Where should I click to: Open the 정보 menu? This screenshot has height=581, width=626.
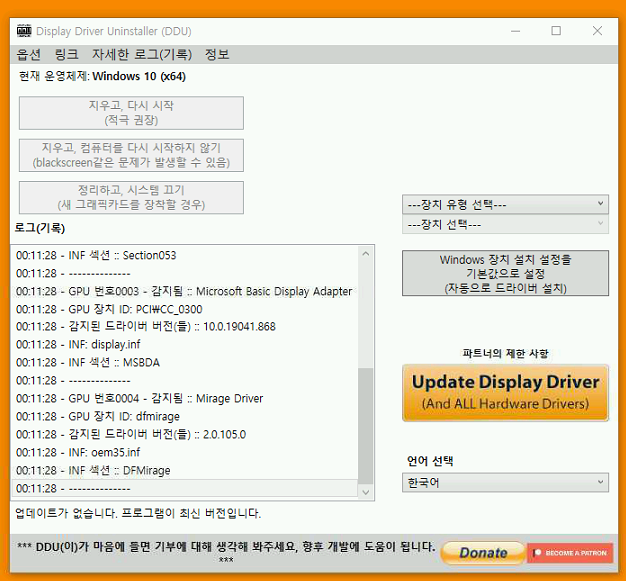217,54
